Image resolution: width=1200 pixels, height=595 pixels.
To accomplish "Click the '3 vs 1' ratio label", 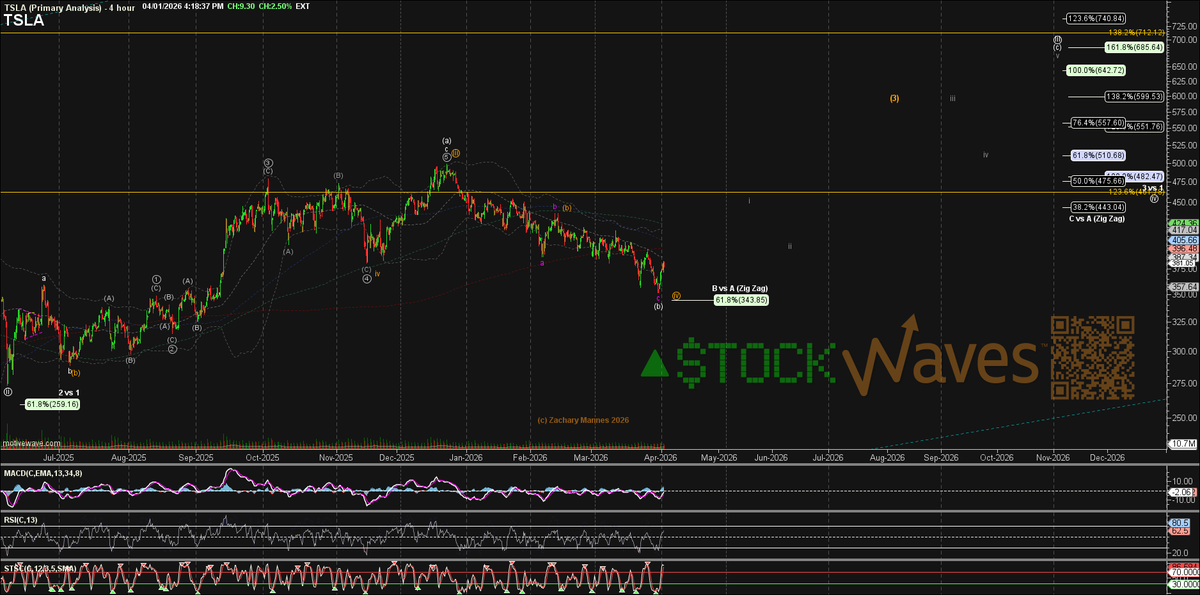I will click(x=1153, y=188).
